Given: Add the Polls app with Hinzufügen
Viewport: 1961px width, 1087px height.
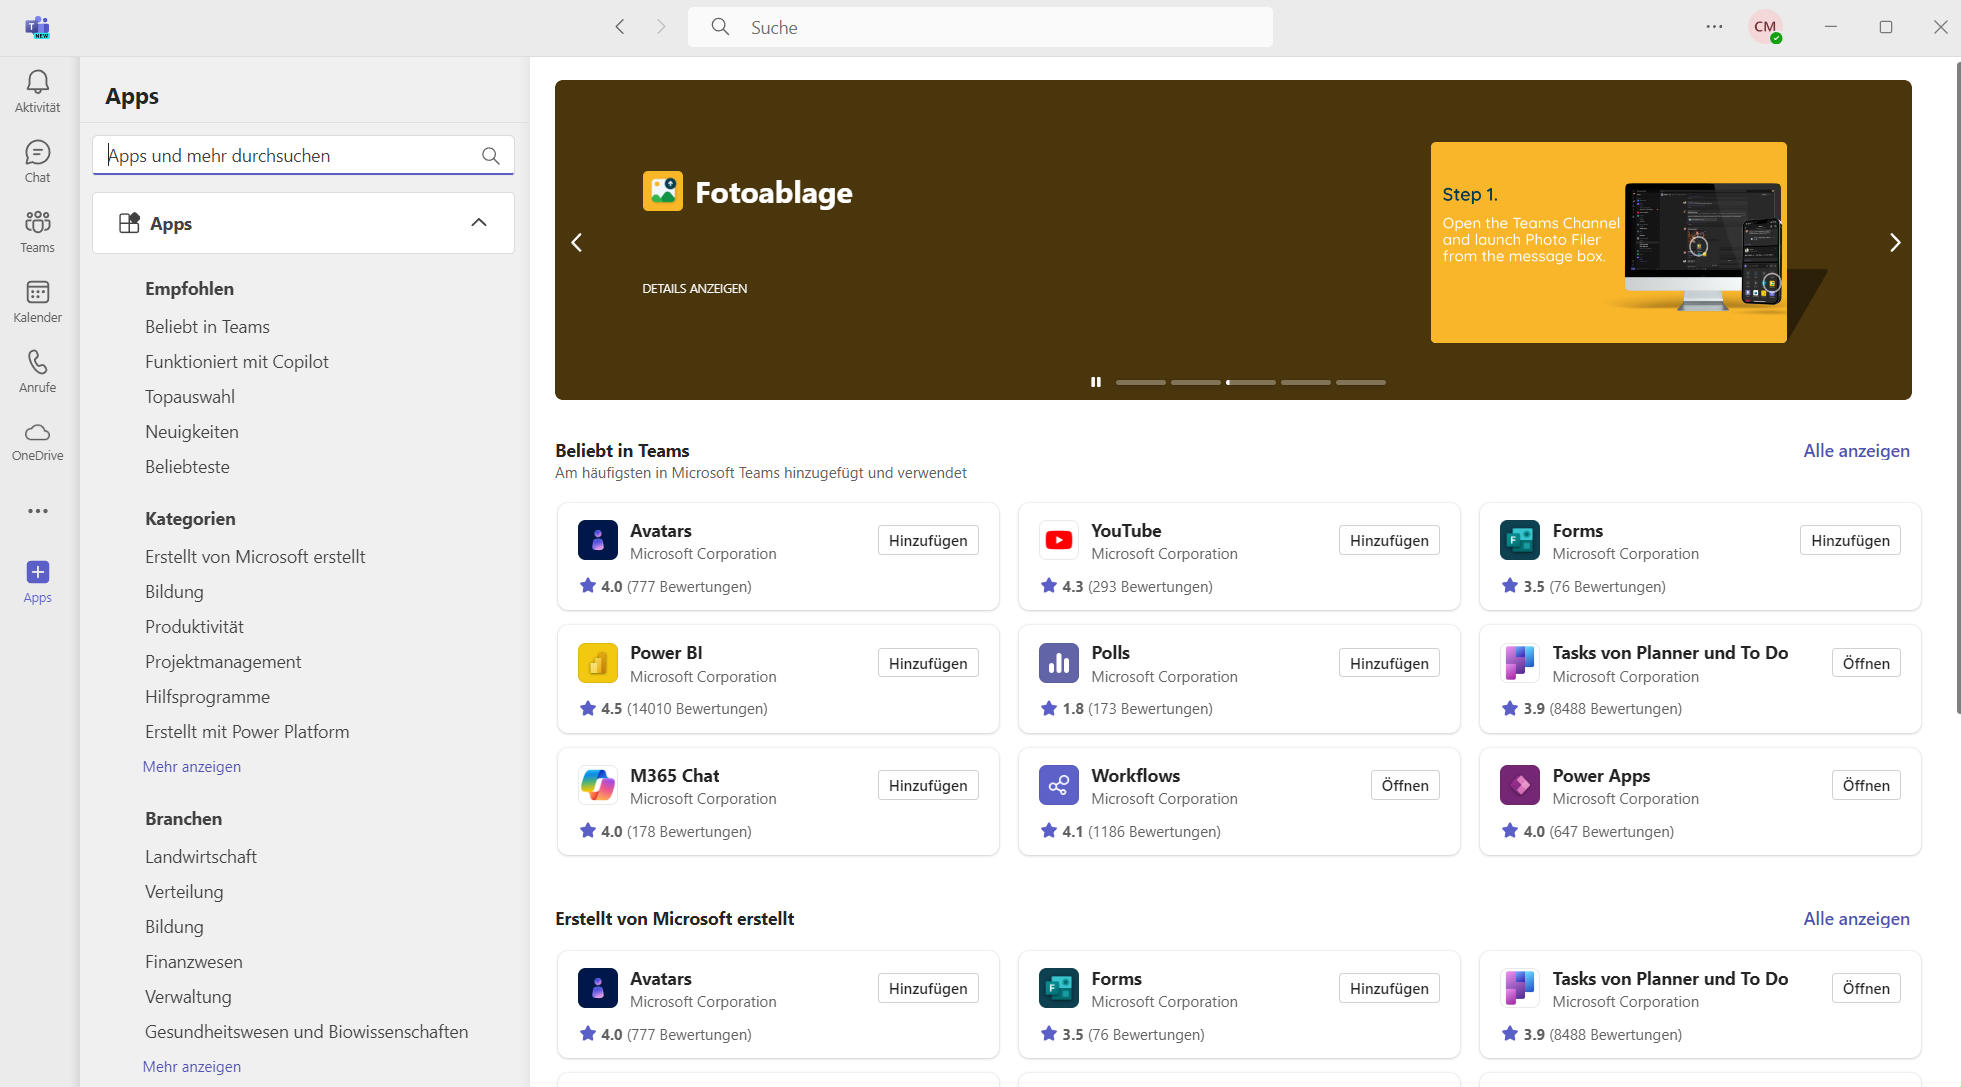Looking at the screenshot, I should (x=1389, y=664).
